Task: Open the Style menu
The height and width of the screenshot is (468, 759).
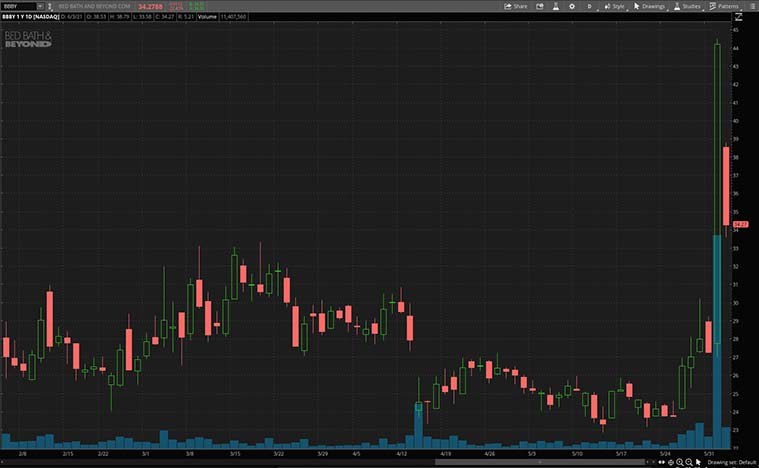Action: coord(614,6)
